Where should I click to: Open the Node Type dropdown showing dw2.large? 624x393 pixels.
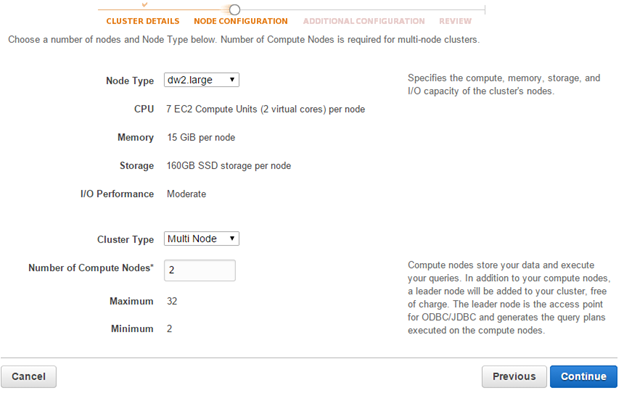click(201, 80)
